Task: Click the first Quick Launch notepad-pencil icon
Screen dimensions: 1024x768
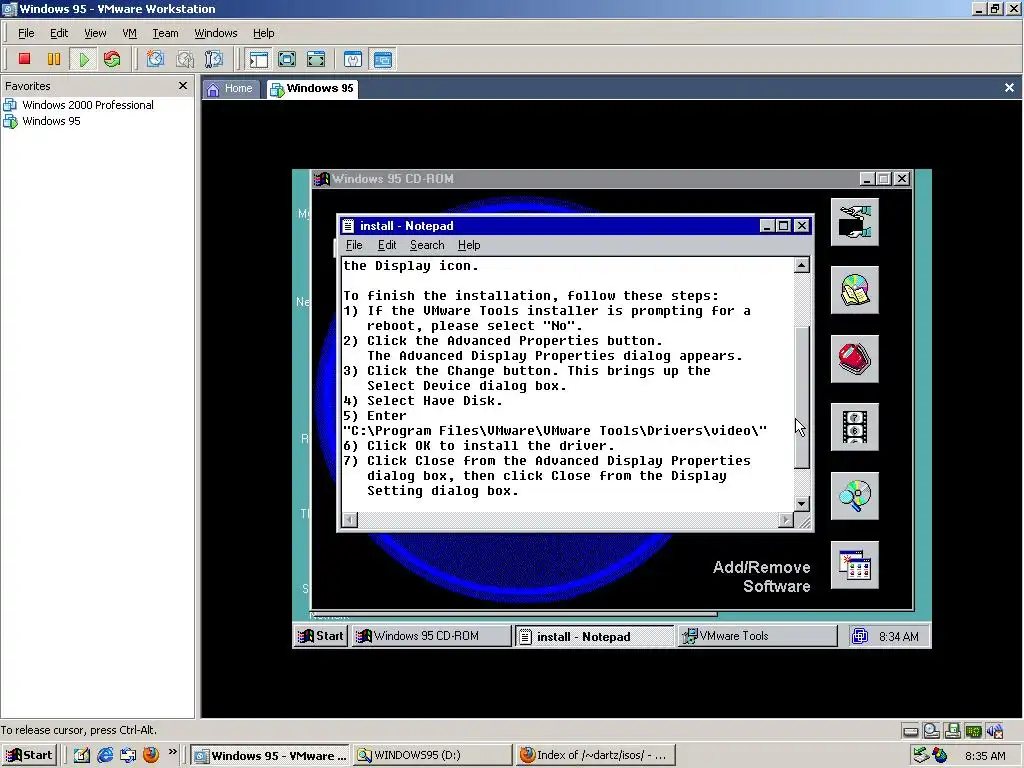Action: [82, 756]
